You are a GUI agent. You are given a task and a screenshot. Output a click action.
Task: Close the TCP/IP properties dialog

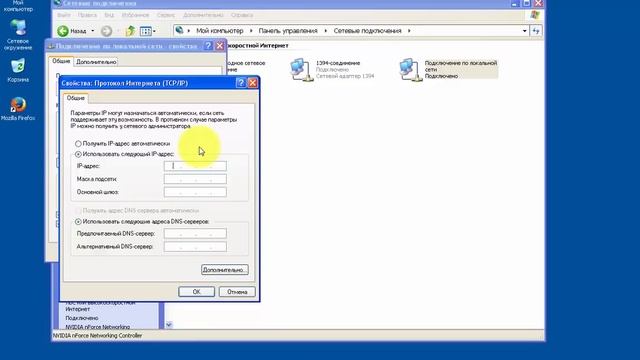pyautogui.click(x=253, y=83)
